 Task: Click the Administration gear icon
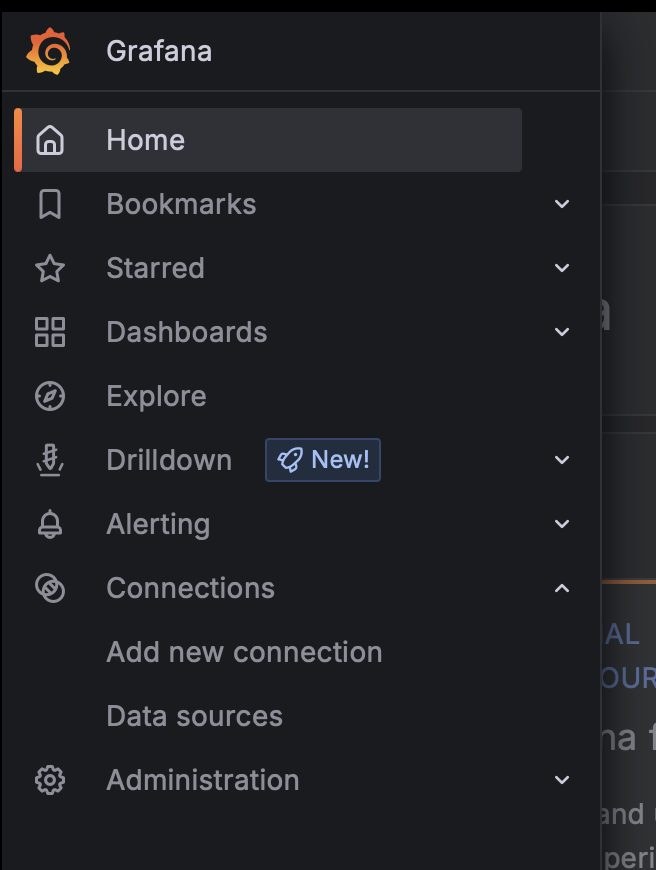coord(49,780)
